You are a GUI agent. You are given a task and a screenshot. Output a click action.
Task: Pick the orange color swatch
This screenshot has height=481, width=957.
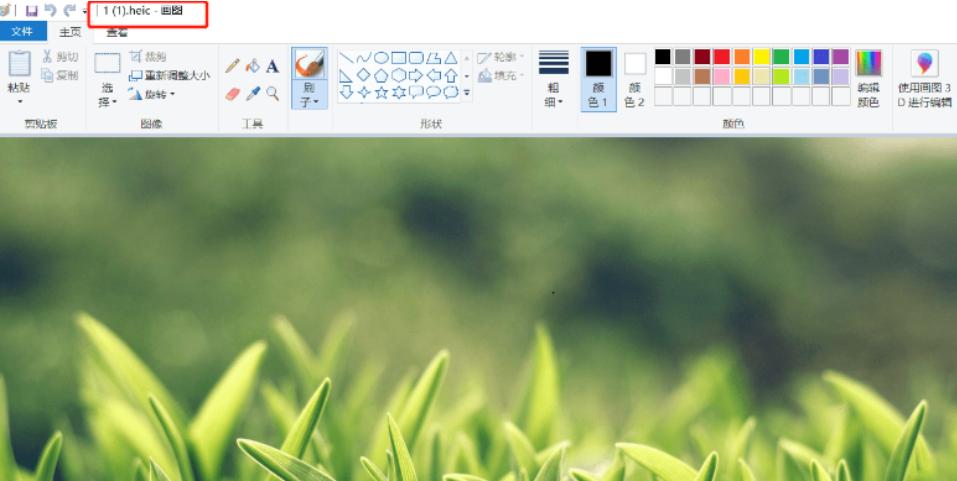[742, 57]
